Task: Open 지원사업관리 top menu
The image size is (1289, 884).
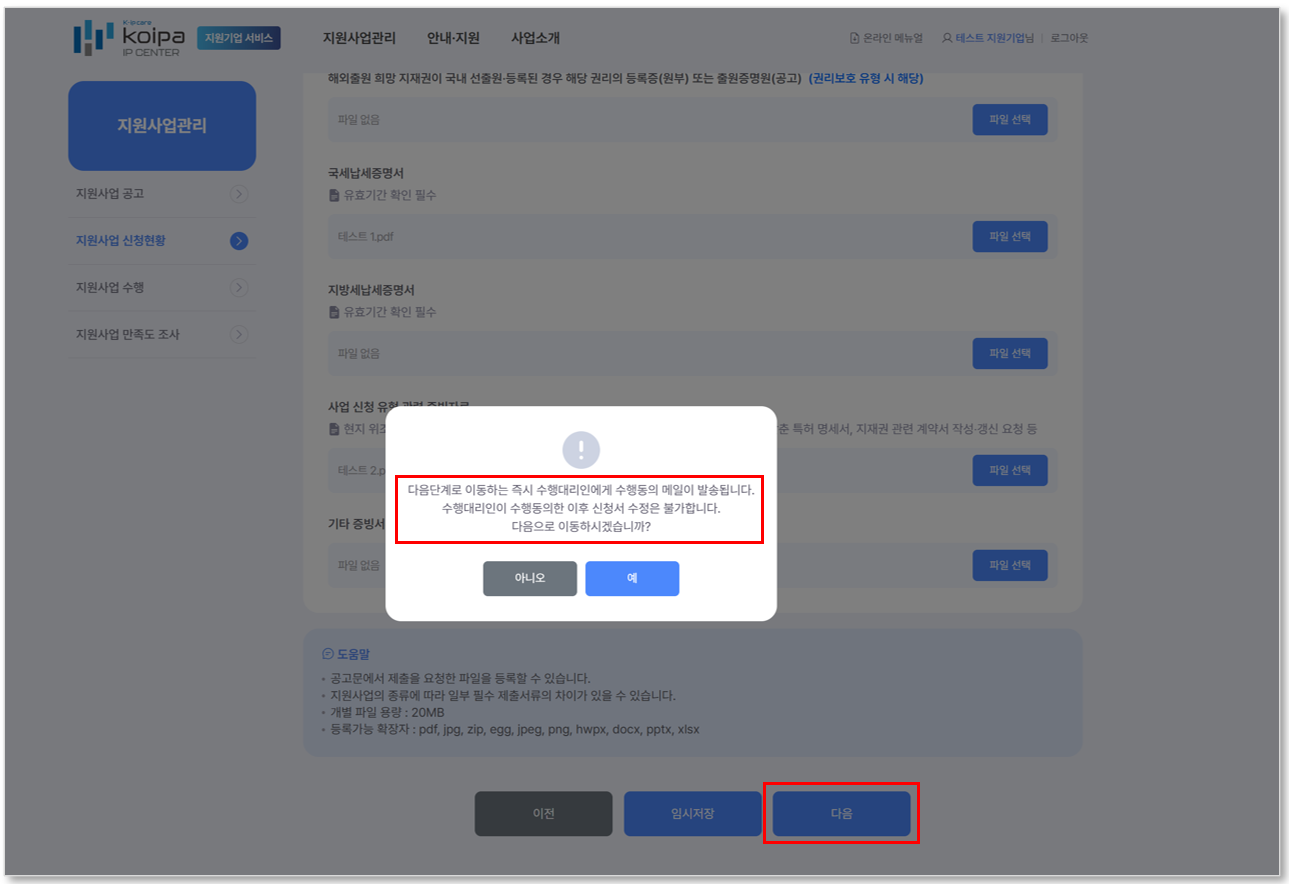Action: 359,38
